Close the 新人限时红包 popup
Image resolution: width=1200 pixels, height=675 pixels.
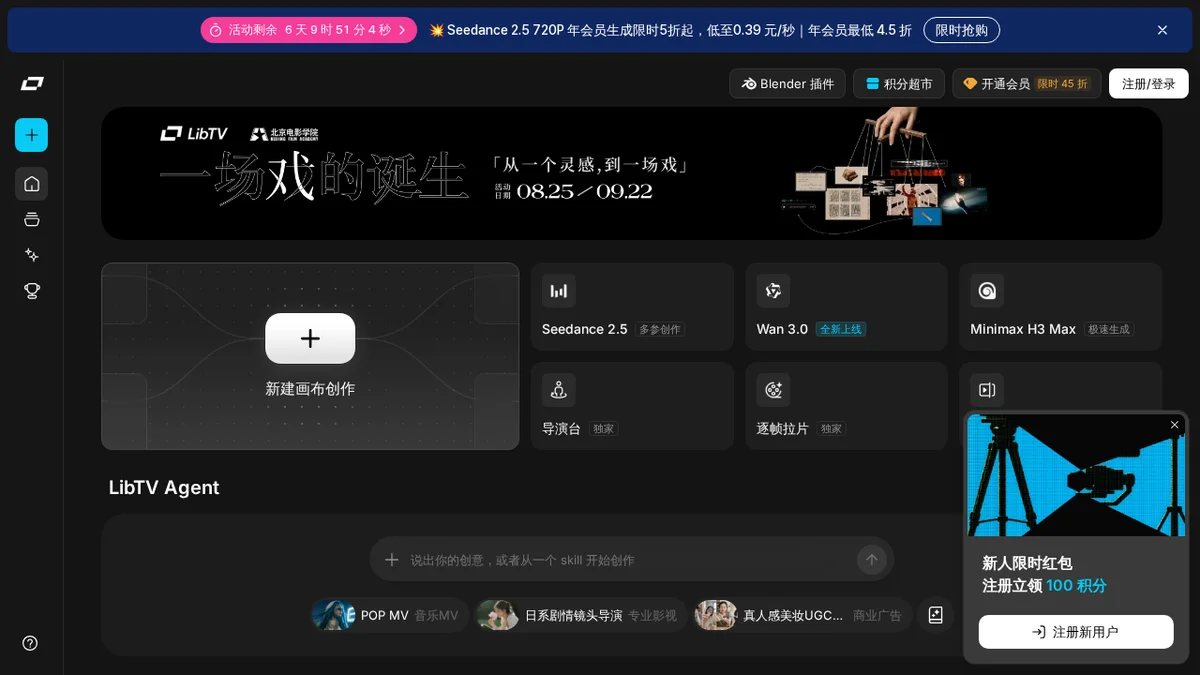click(x=1175, y=425)
